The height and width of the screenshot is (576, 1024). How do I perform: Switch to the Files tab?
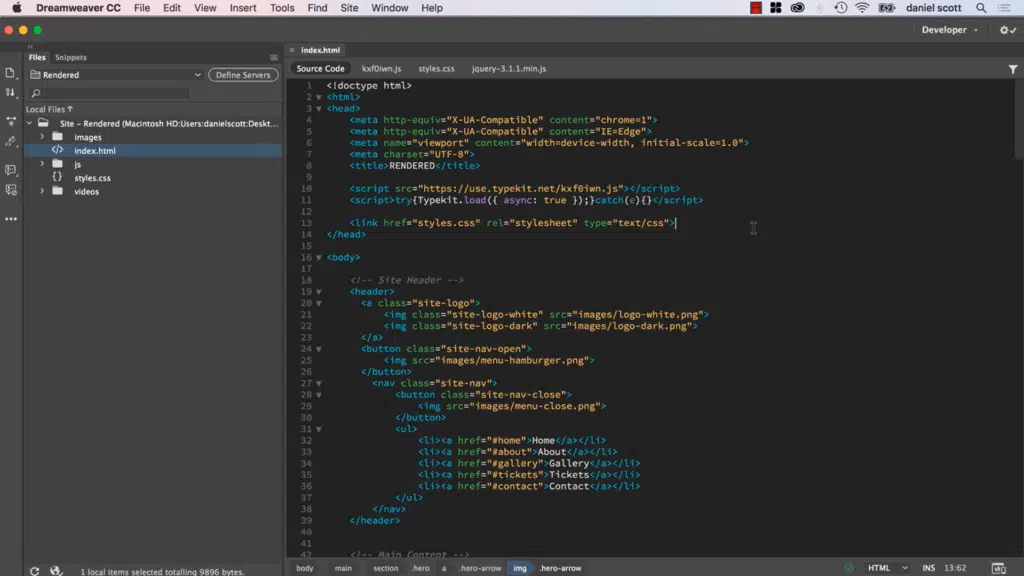click(x=37, y=57)
